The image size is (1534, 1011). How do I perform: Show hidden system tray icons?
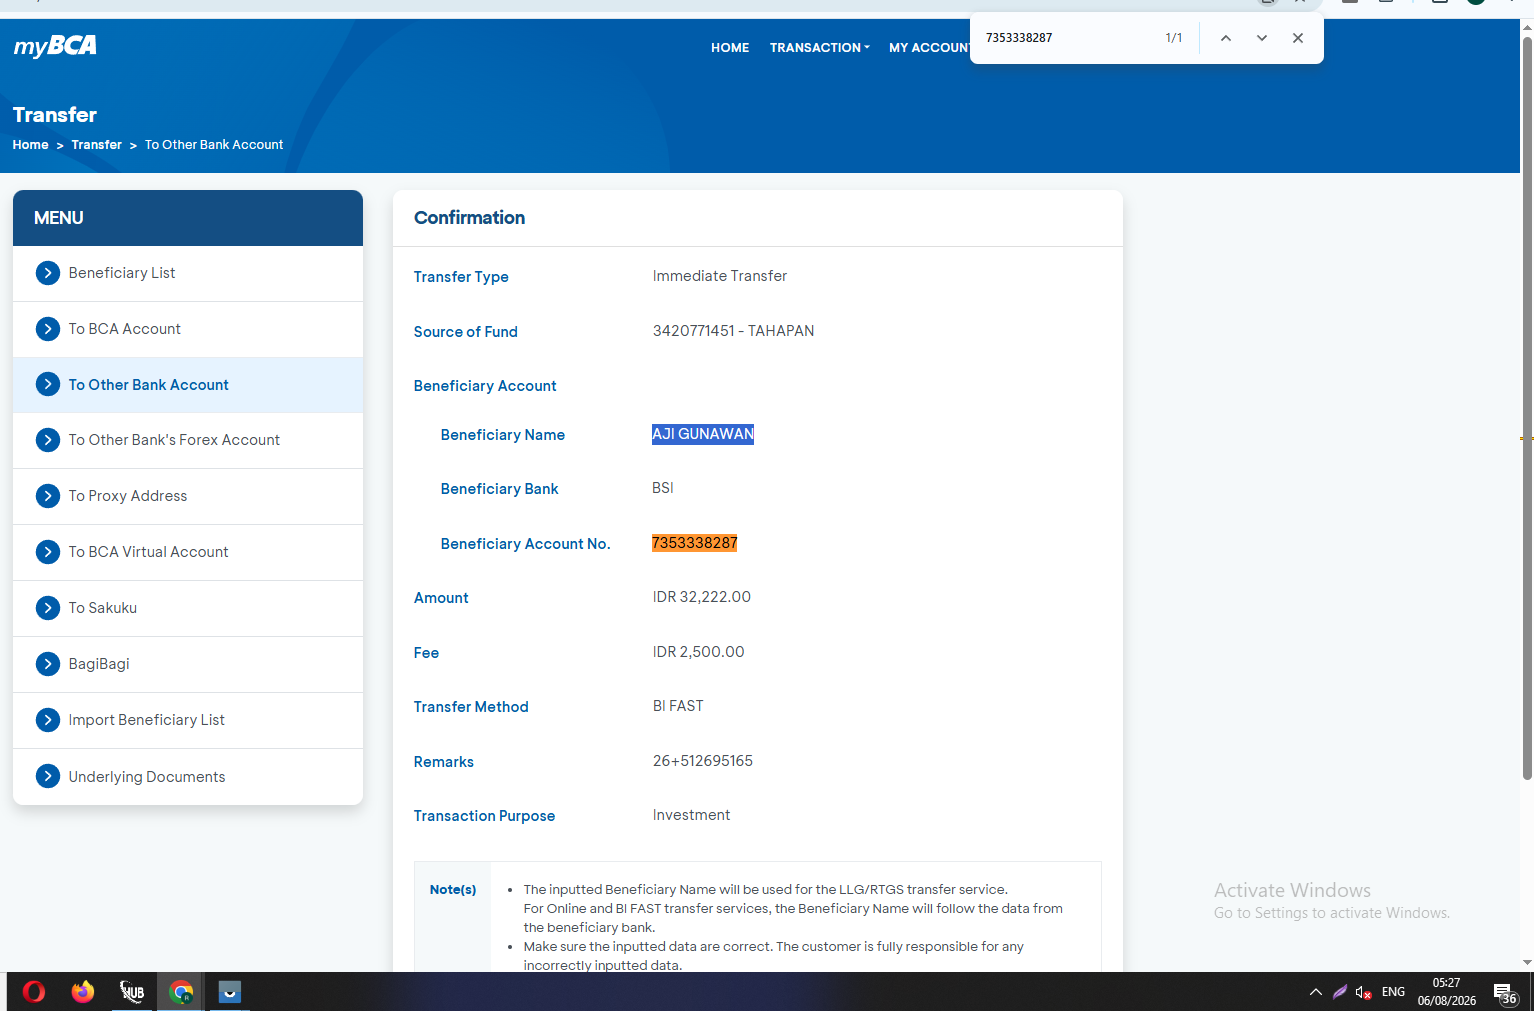click(x=1315, y=992)
